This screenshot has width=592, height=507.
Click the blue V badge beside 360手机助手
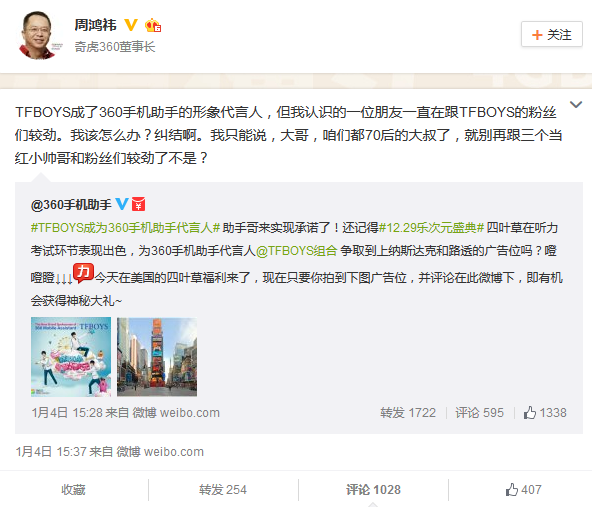click(x=122, y=204)
